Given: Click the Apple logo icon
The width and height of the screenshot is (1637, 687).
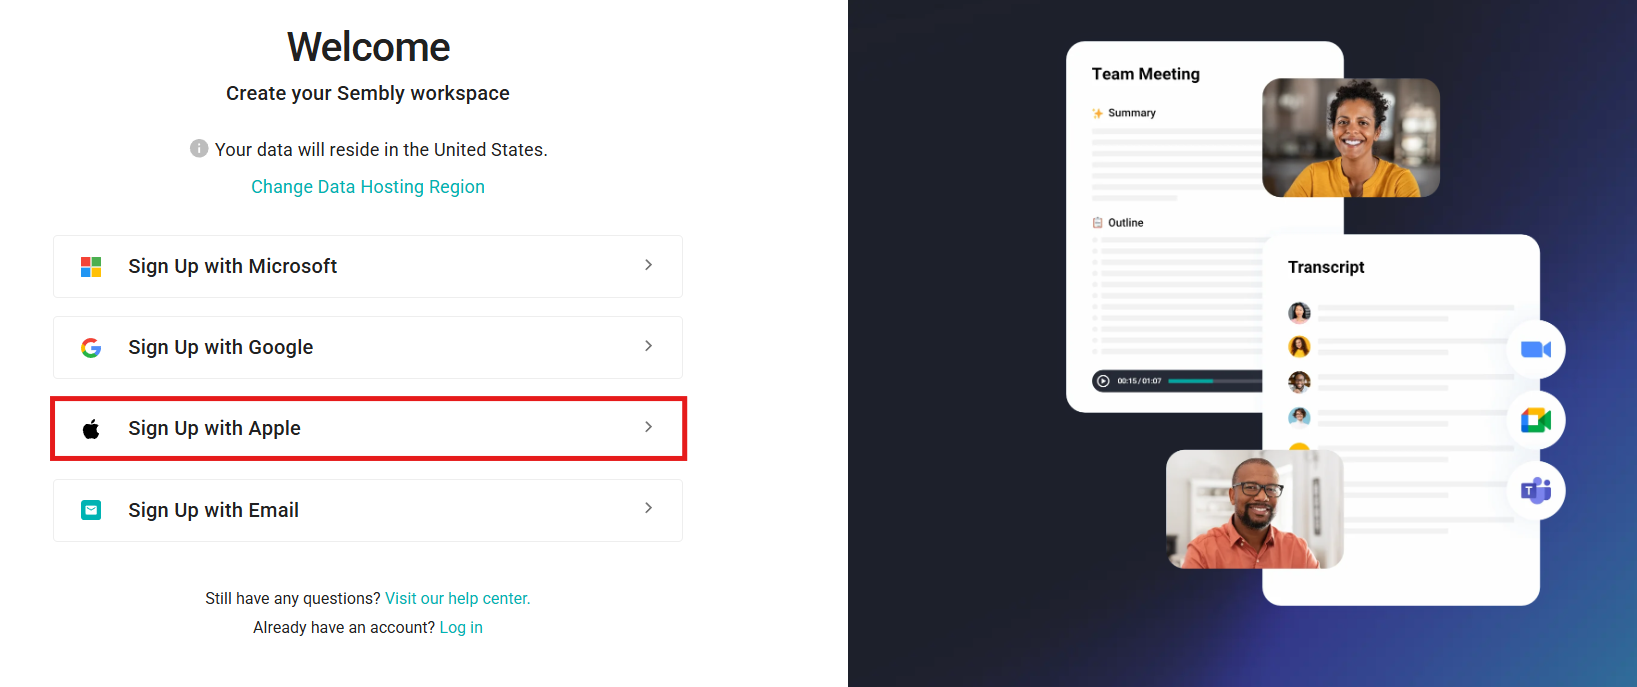Looking at the screenshot, I should coord(91,429).
